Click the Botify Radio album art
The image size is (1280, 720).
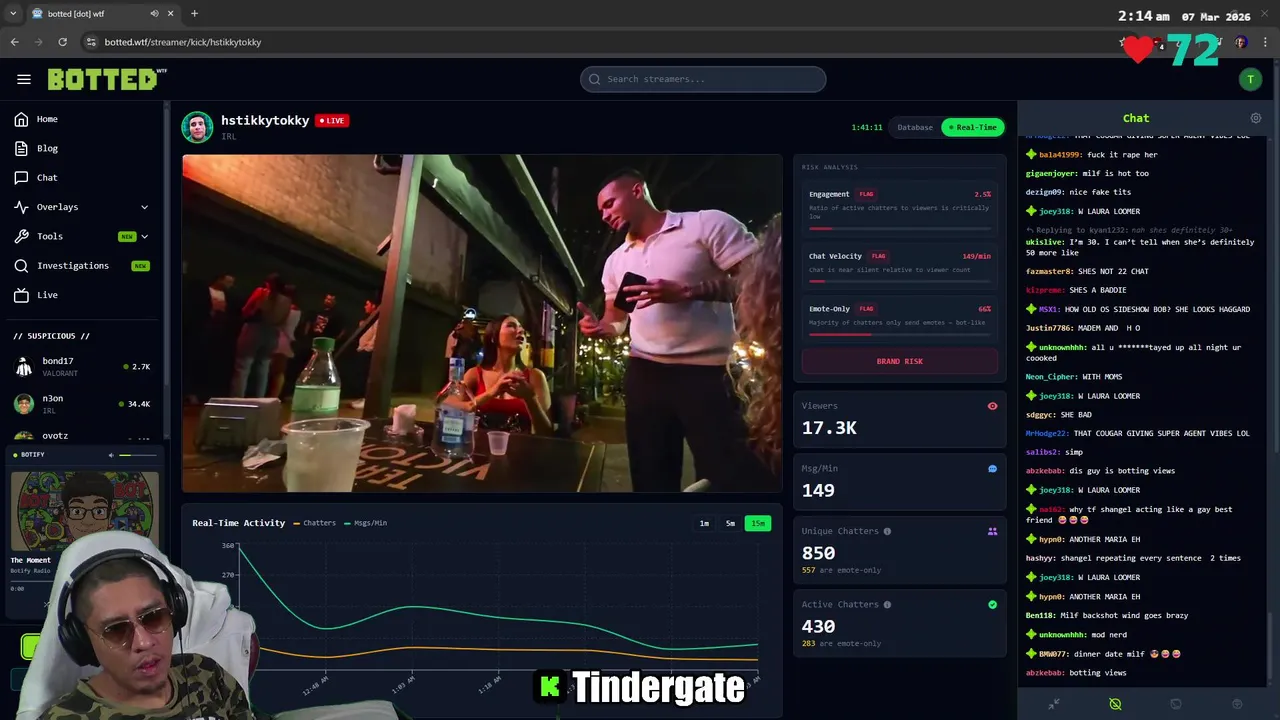pos(84,510)
